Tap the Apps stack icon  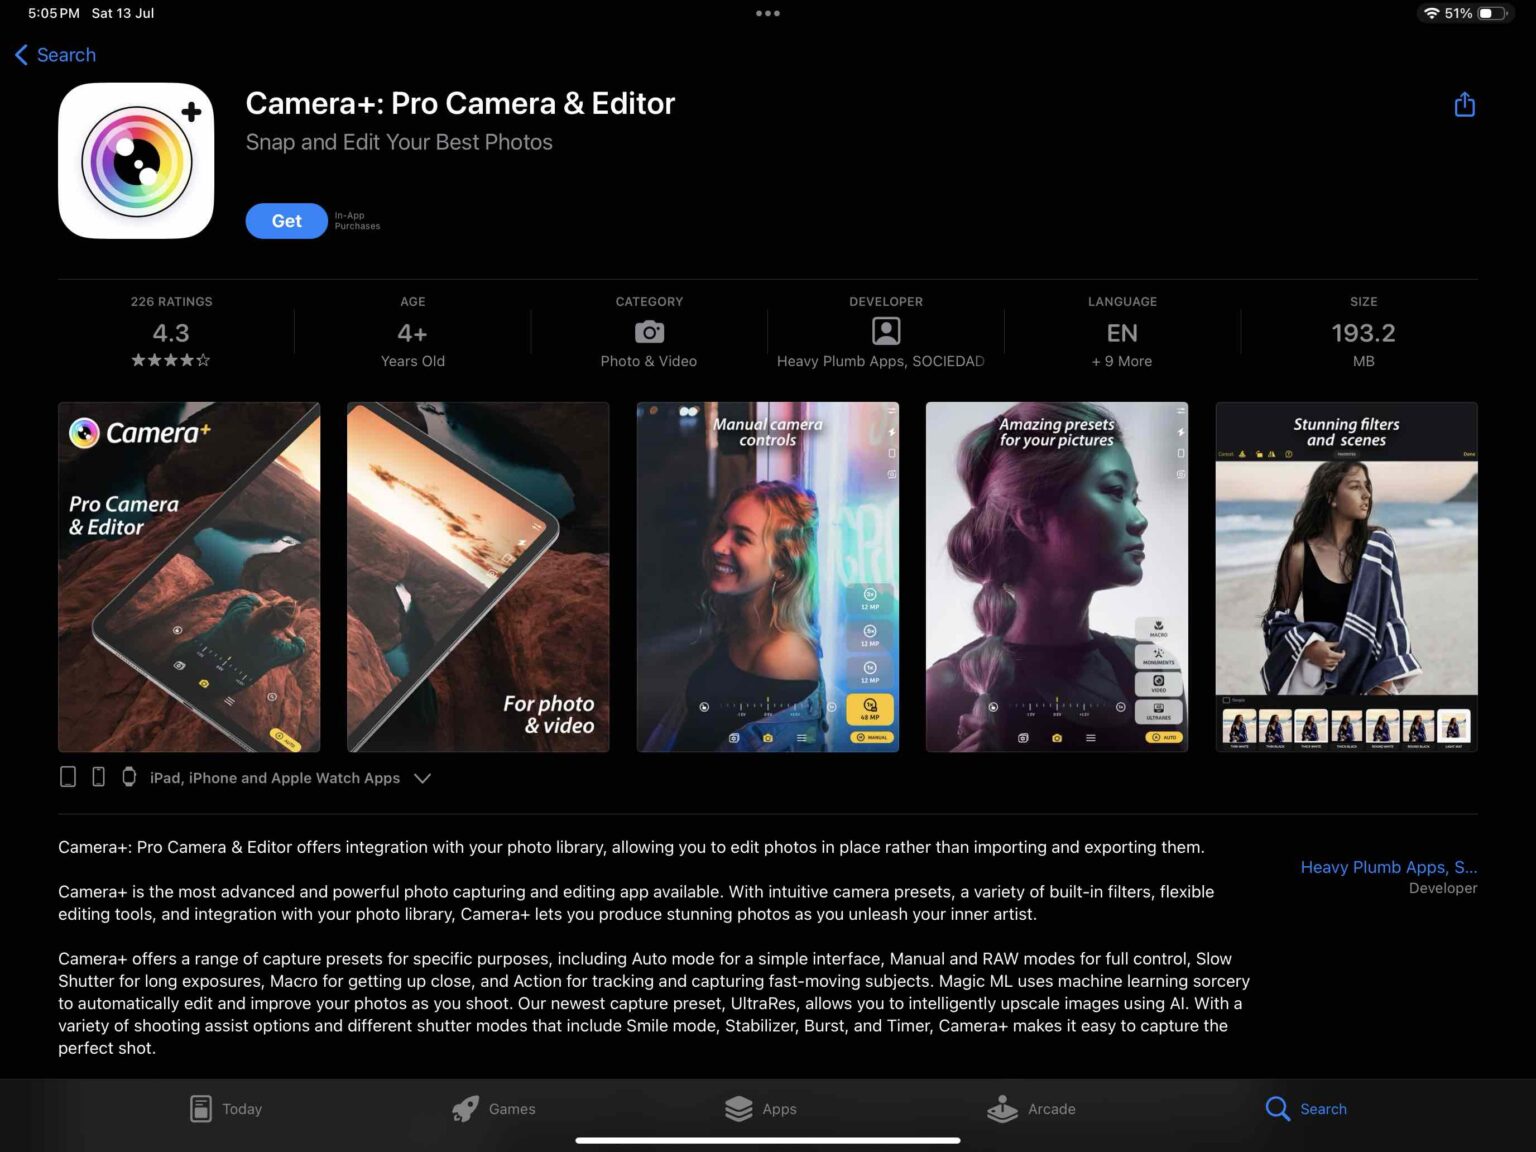738,1109
